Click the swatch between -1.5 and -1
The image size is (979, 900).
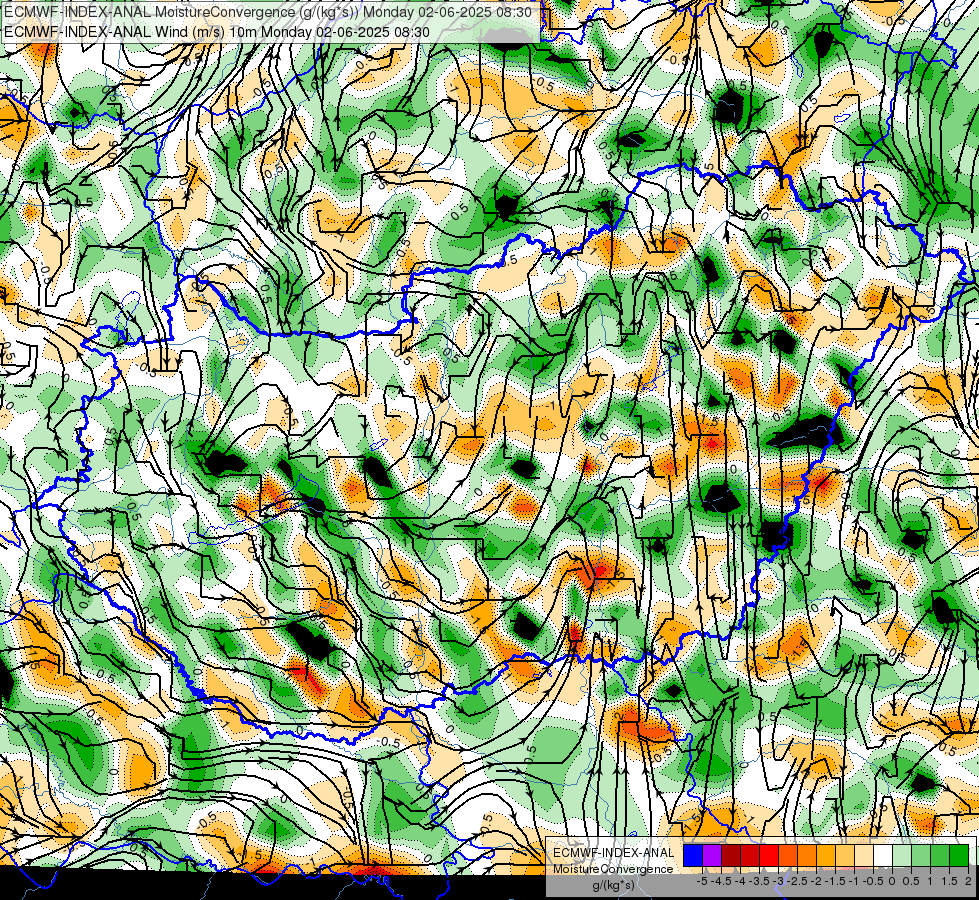click(x=845, y=855)
